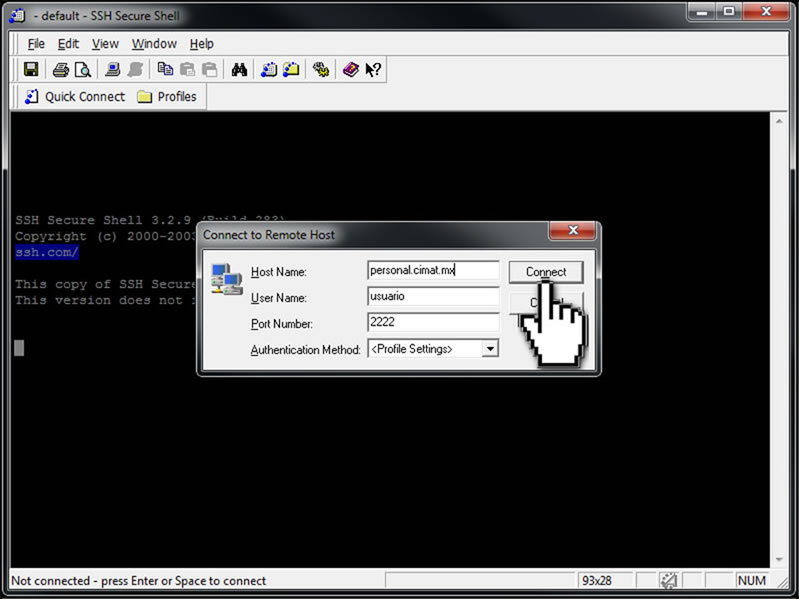Click the terminal scrollbar up arrow
Viewport: 800px width, 600px height.
[x=779, y=121]
